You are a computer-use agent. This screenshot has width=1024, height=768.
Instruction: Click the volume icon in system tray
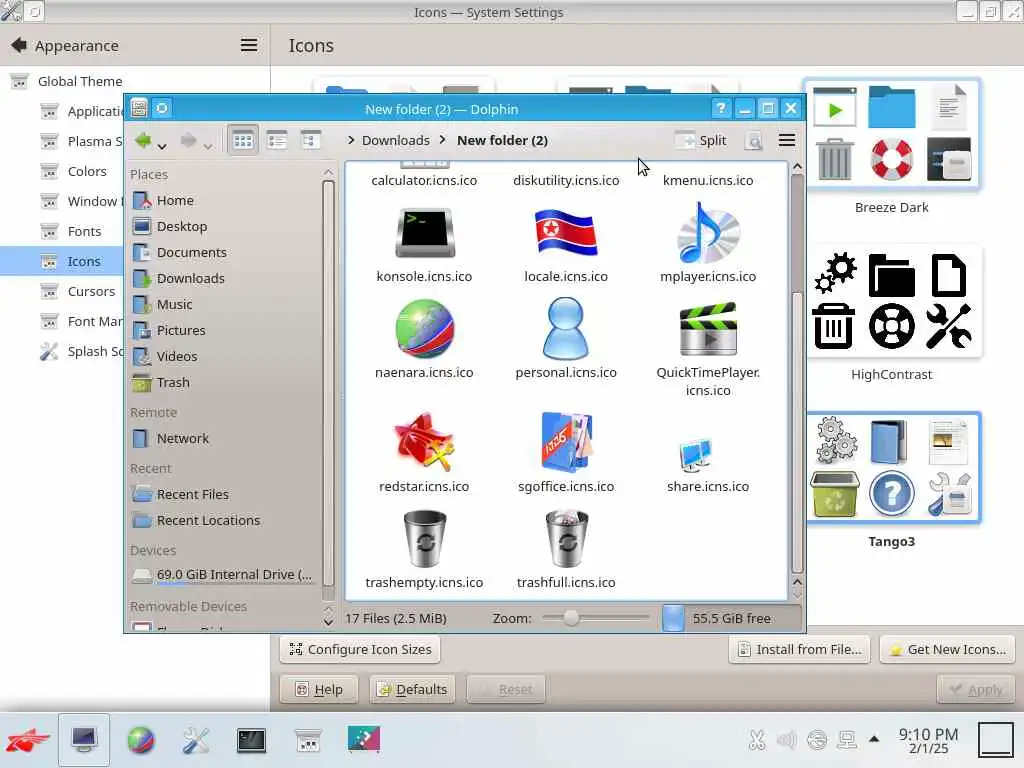pyautogui.click(x=786, y=740)
